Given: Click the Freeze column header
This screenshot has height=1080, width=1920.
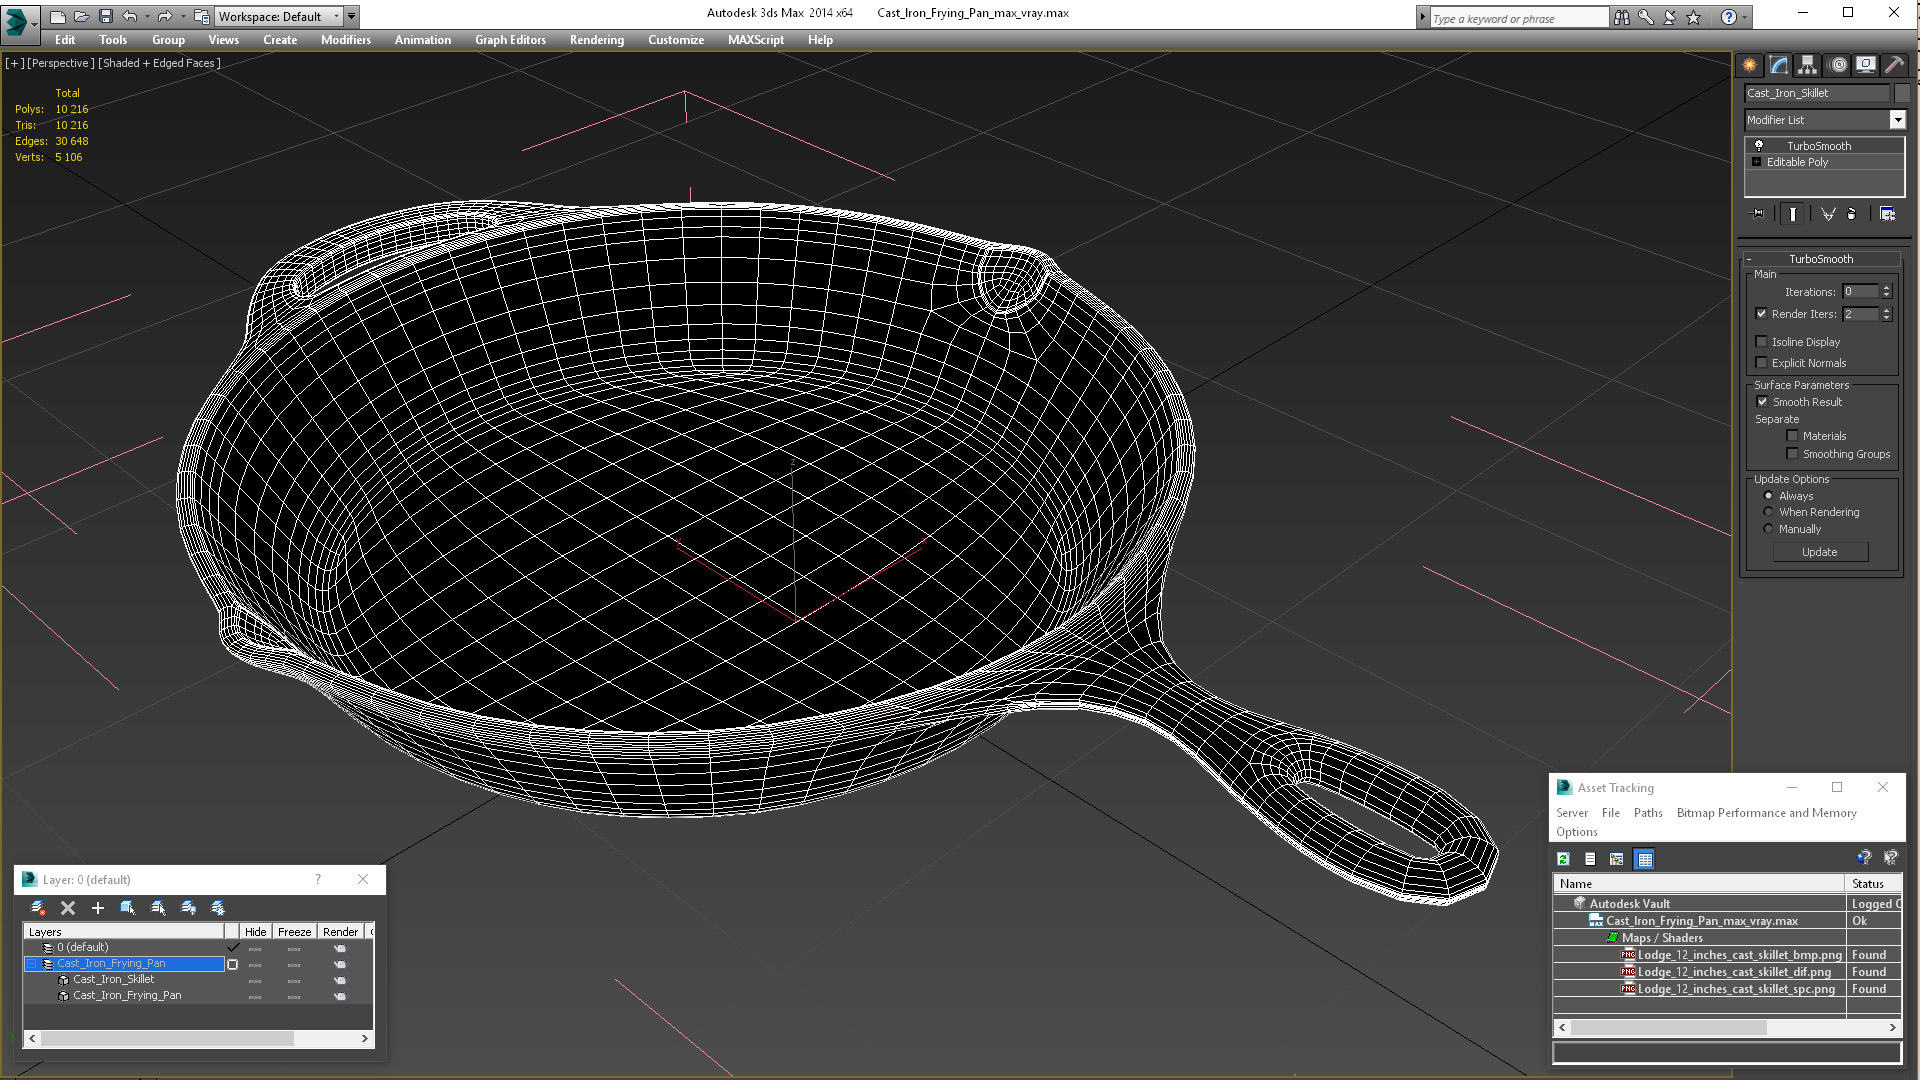Looking at the screenshot, I should [x=294, y=932].
